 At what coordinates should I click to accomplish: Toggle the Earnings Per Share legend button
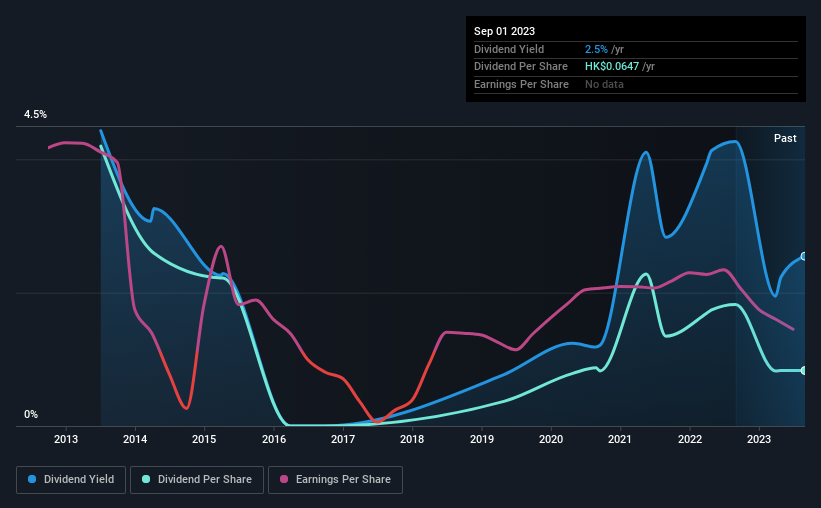pos(335,480)
